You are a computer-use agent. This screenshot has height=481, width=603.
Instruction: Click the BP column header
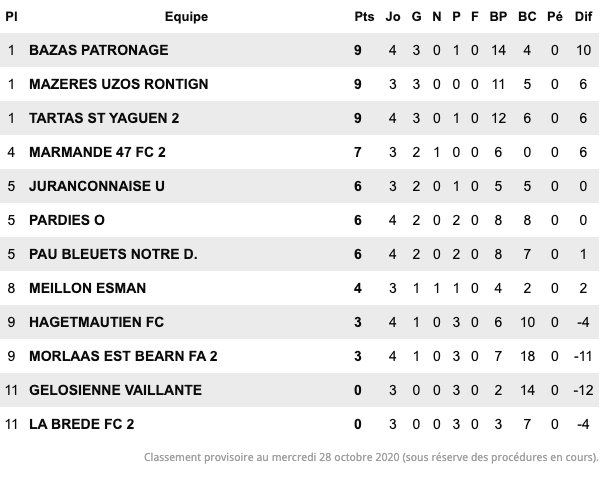(498, 17)
